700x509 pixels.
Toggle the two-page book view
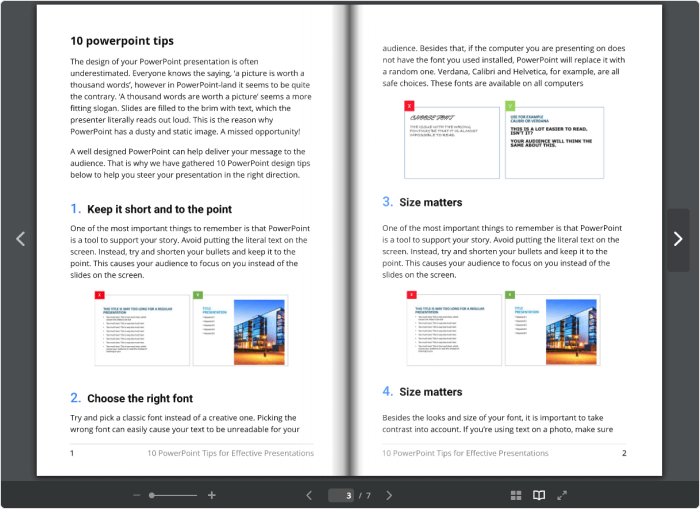point(539,495)
